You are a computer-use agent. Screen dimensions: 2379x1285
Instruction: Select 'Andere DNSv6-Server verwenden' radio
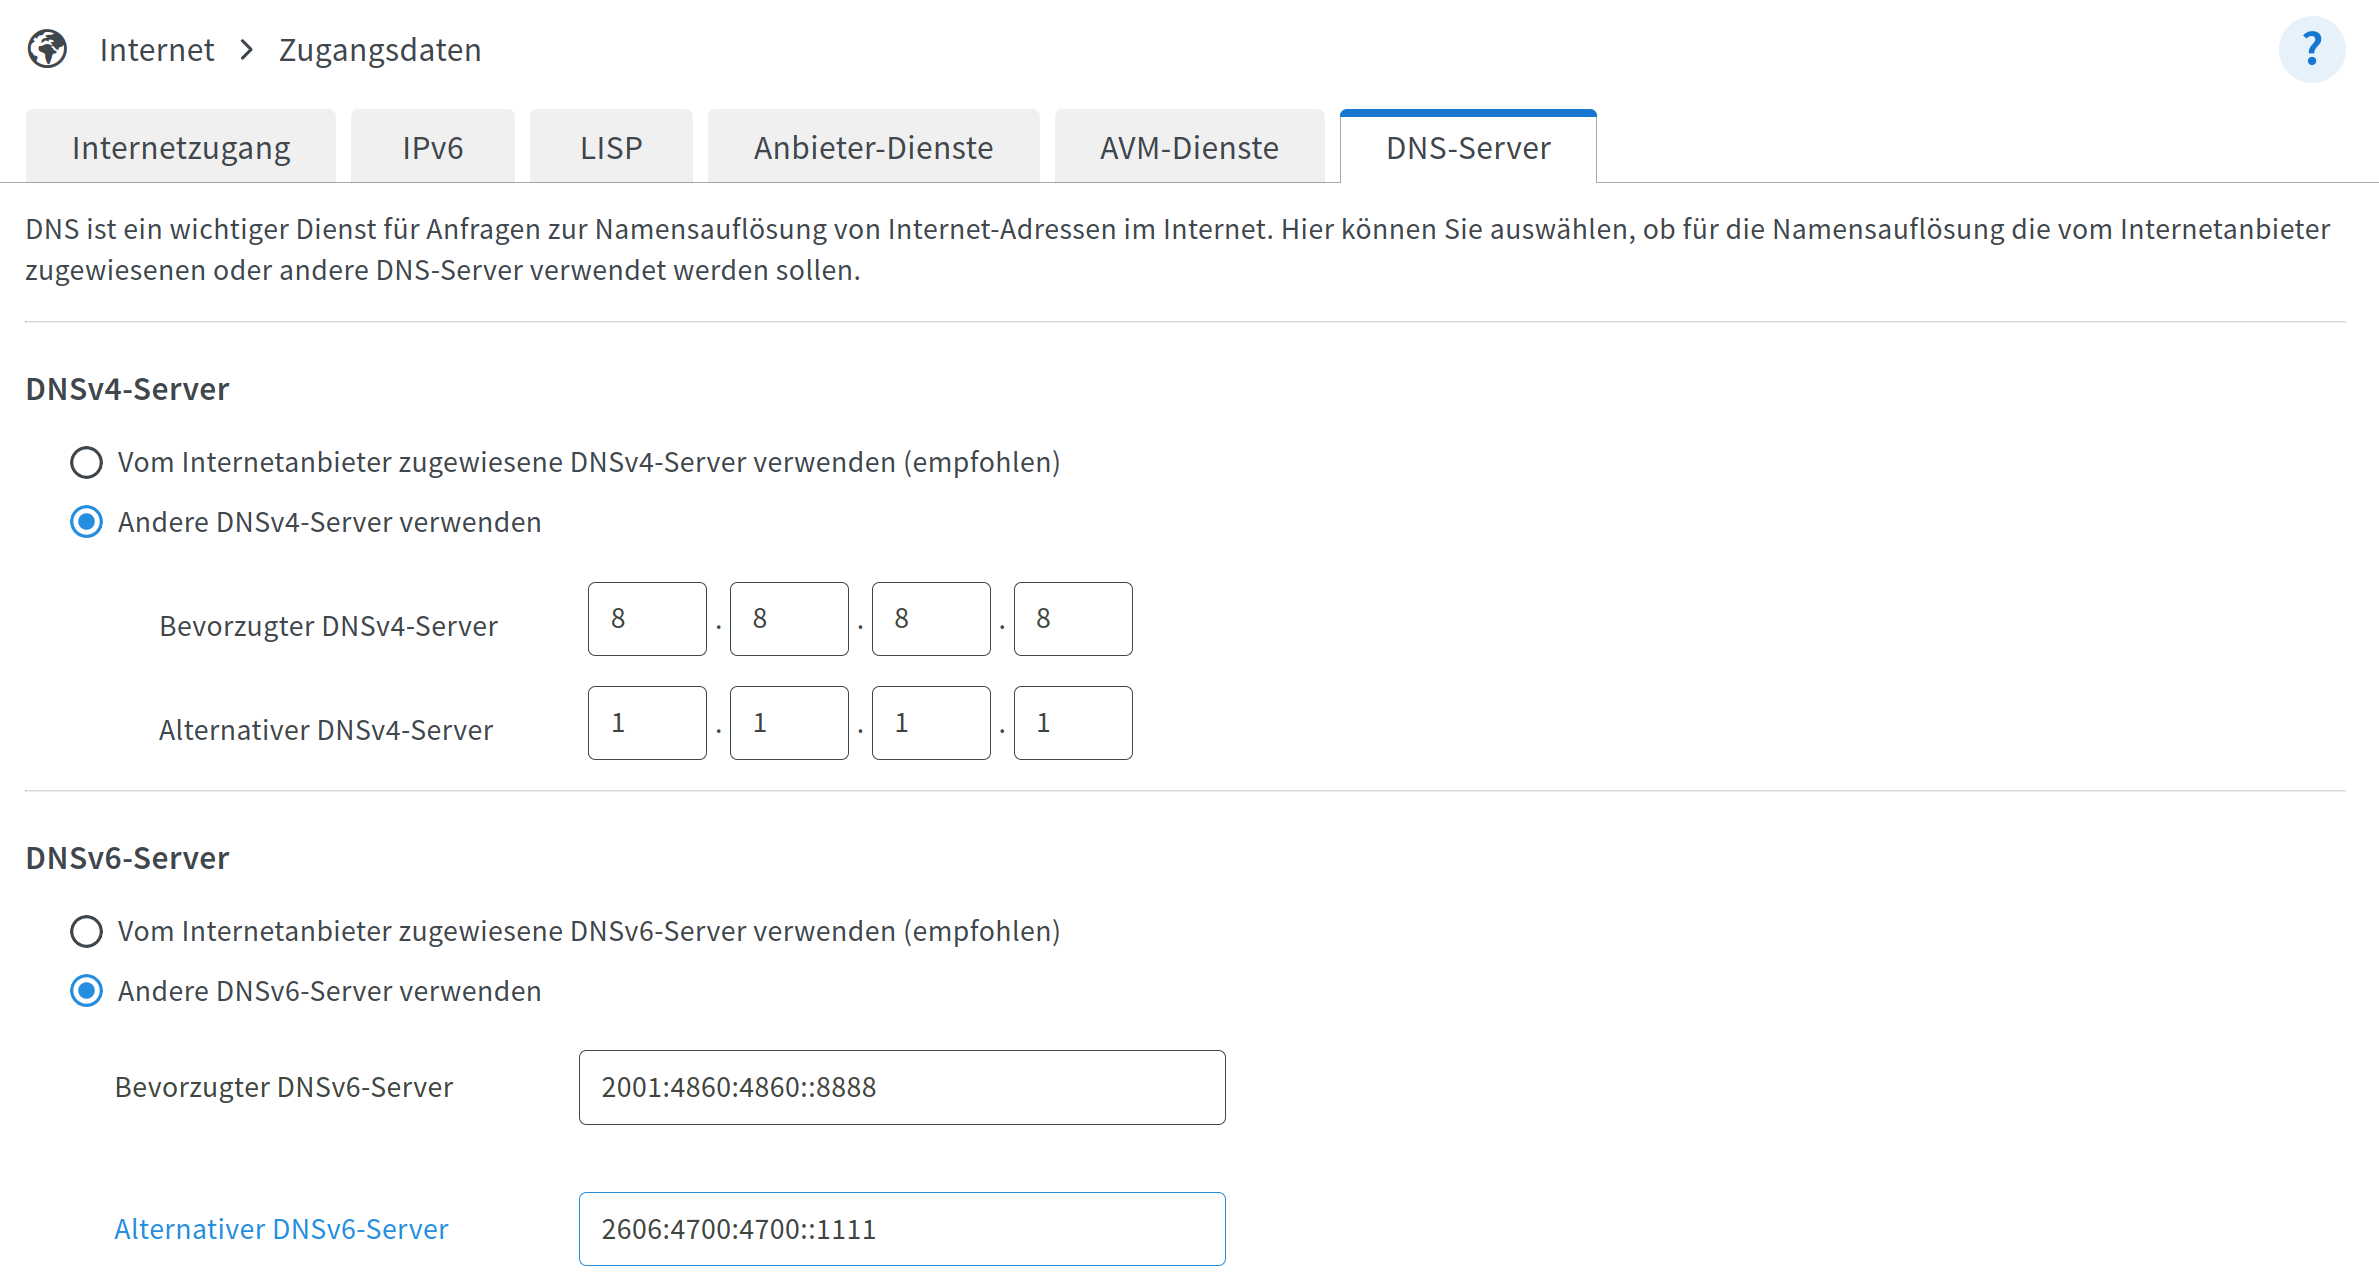(x=87, y=991)
